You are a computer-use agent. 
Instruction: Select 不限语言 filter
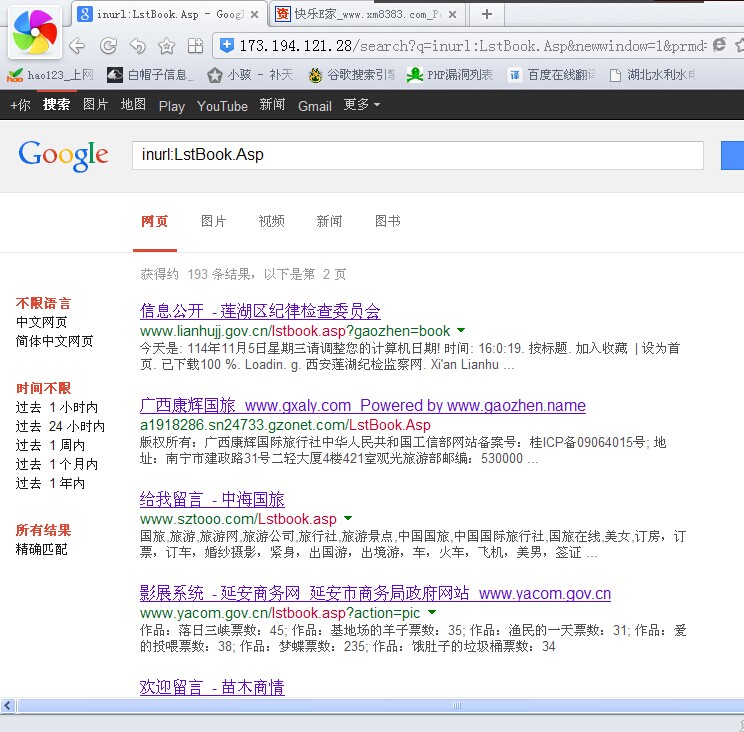(x=43, y=303)
